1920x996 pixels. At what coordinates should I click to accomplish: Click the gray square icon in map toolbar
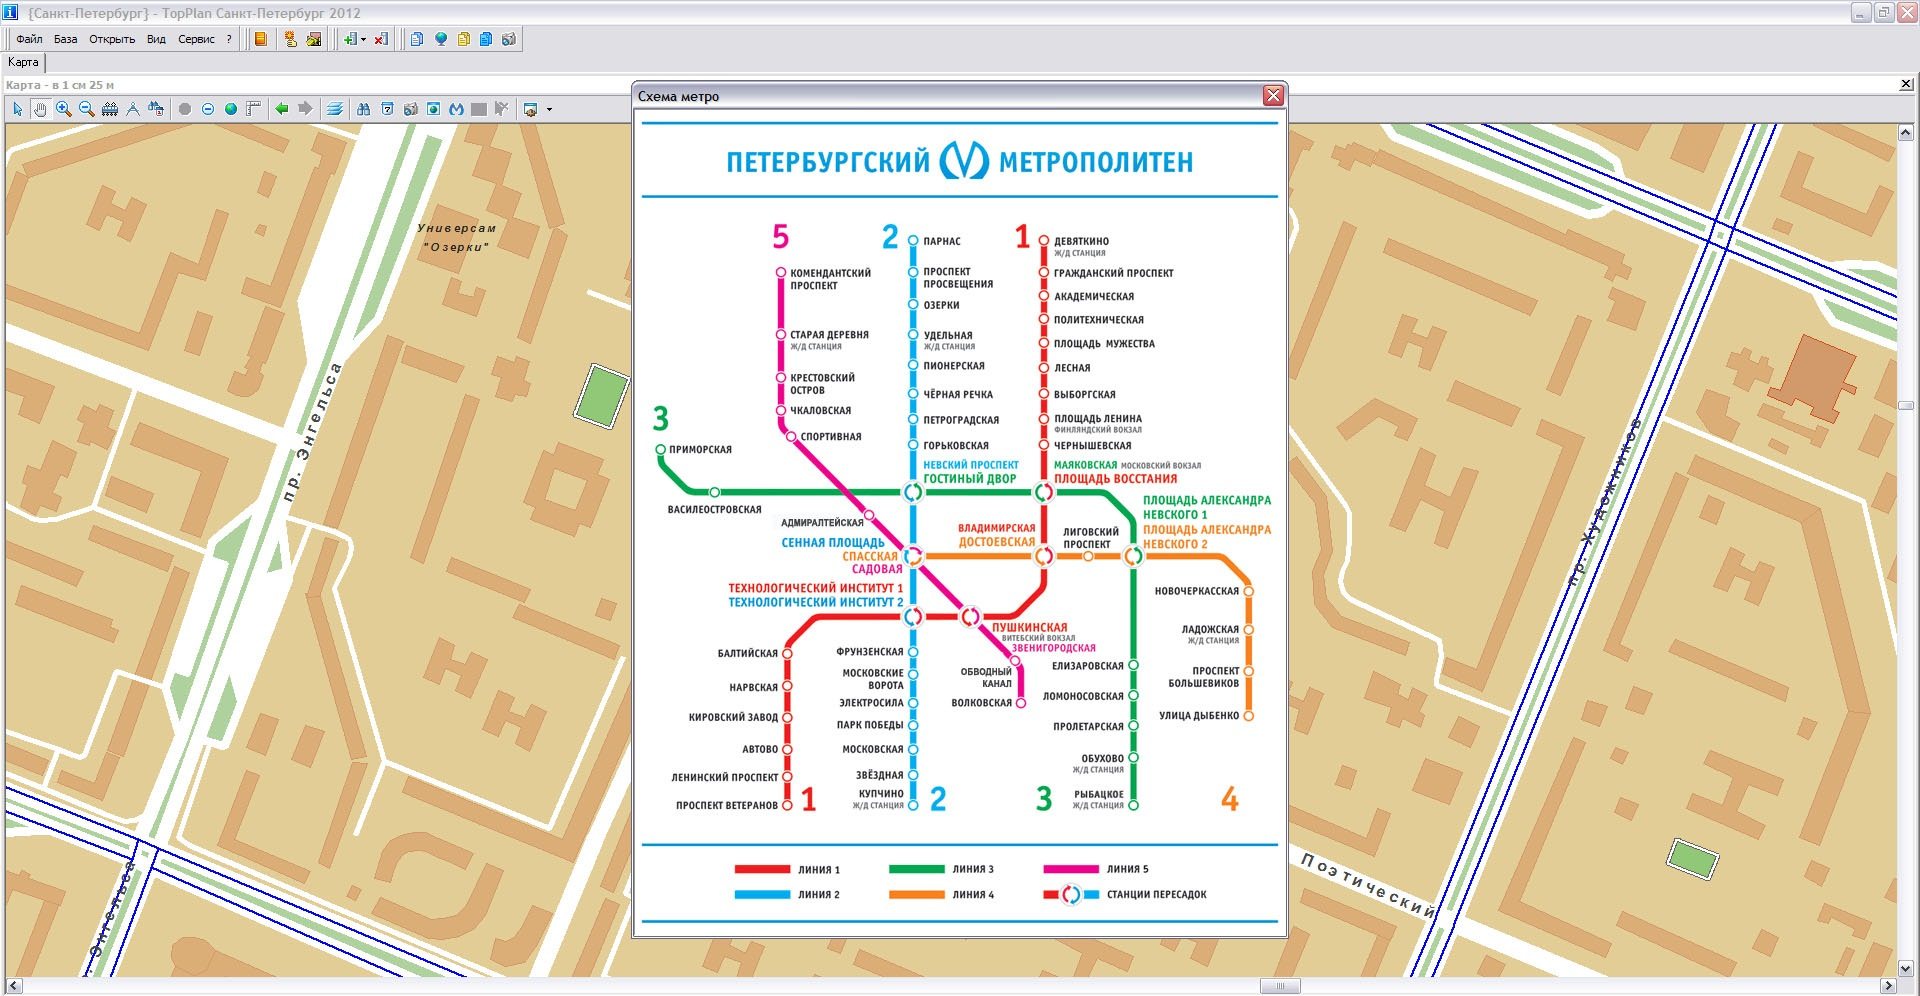point(479,109)
